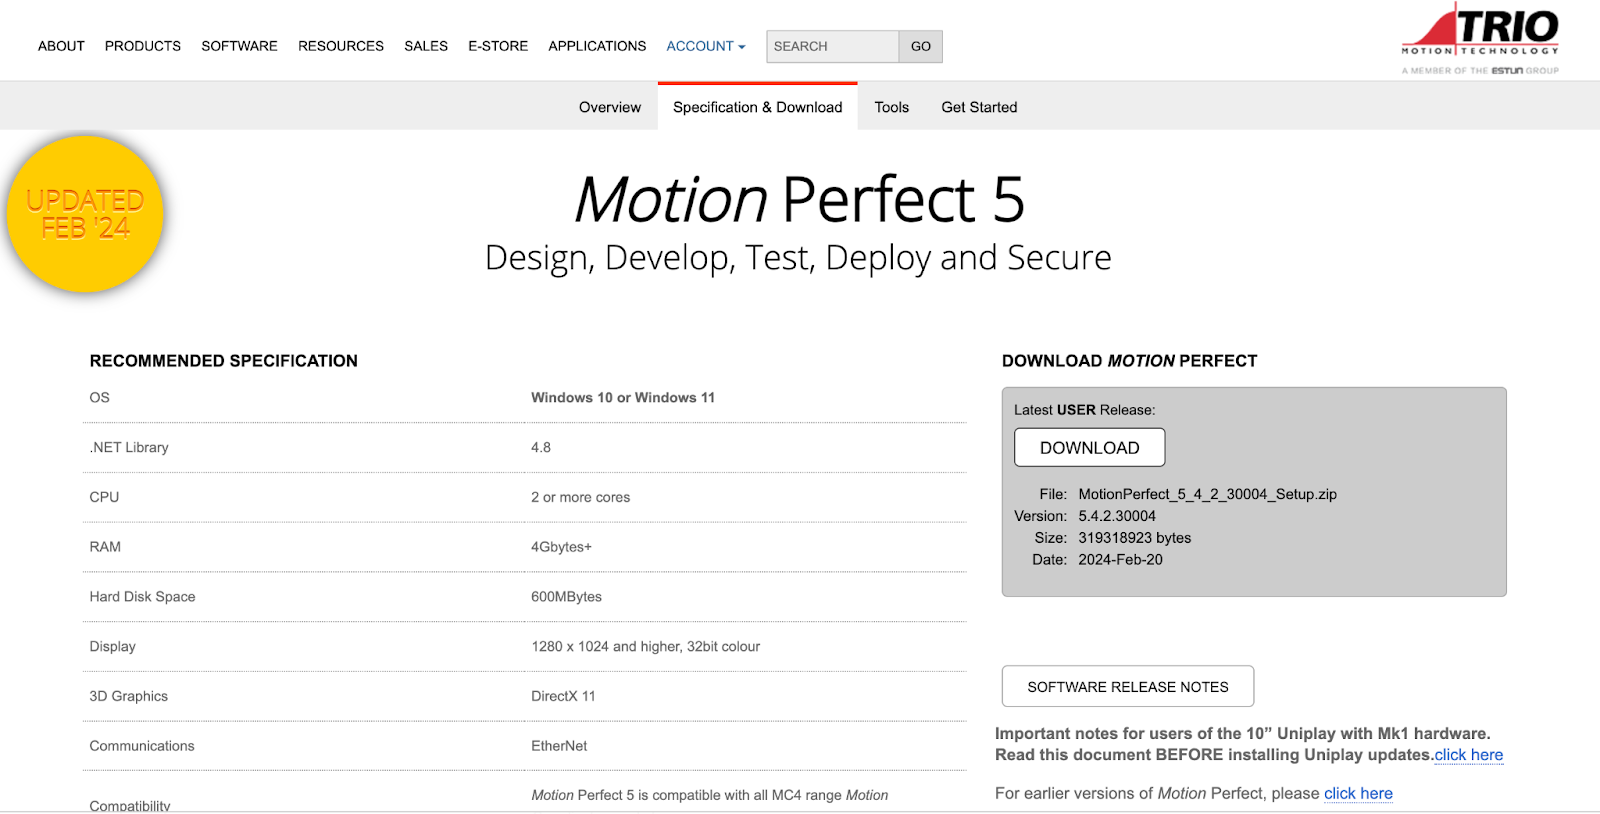Click the earlier versions 'click here' link
Viewport: 1600px width, 814px height.
[x=1358, y=793]
